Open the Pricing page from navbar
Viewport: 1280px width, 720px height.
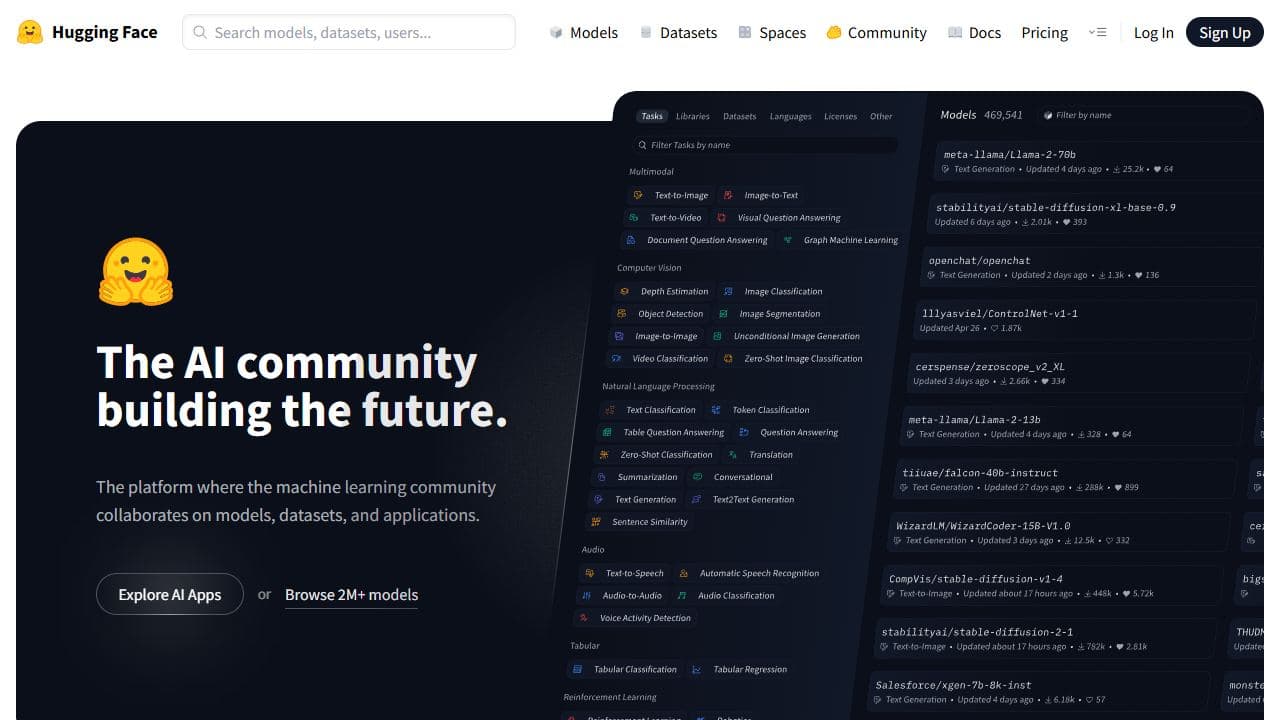tap(1044, 33)
